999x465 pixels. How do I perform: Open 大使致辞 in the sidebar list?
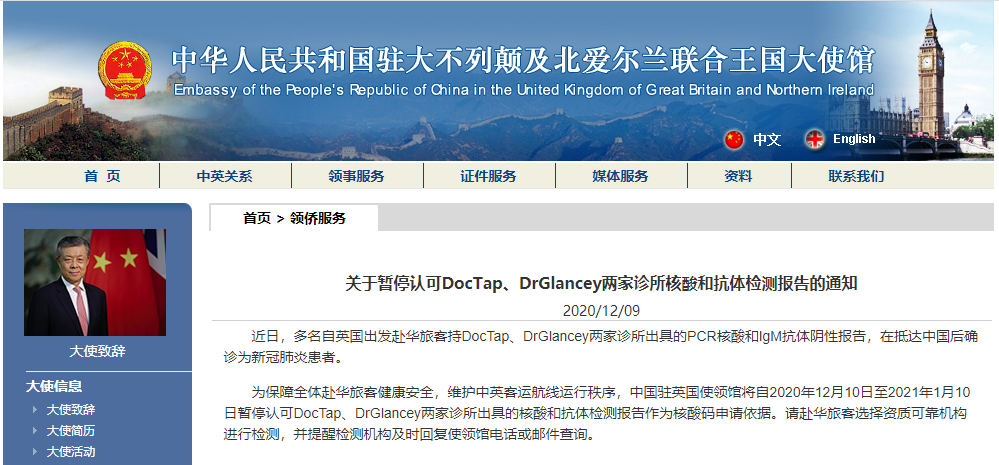(71, 410)
